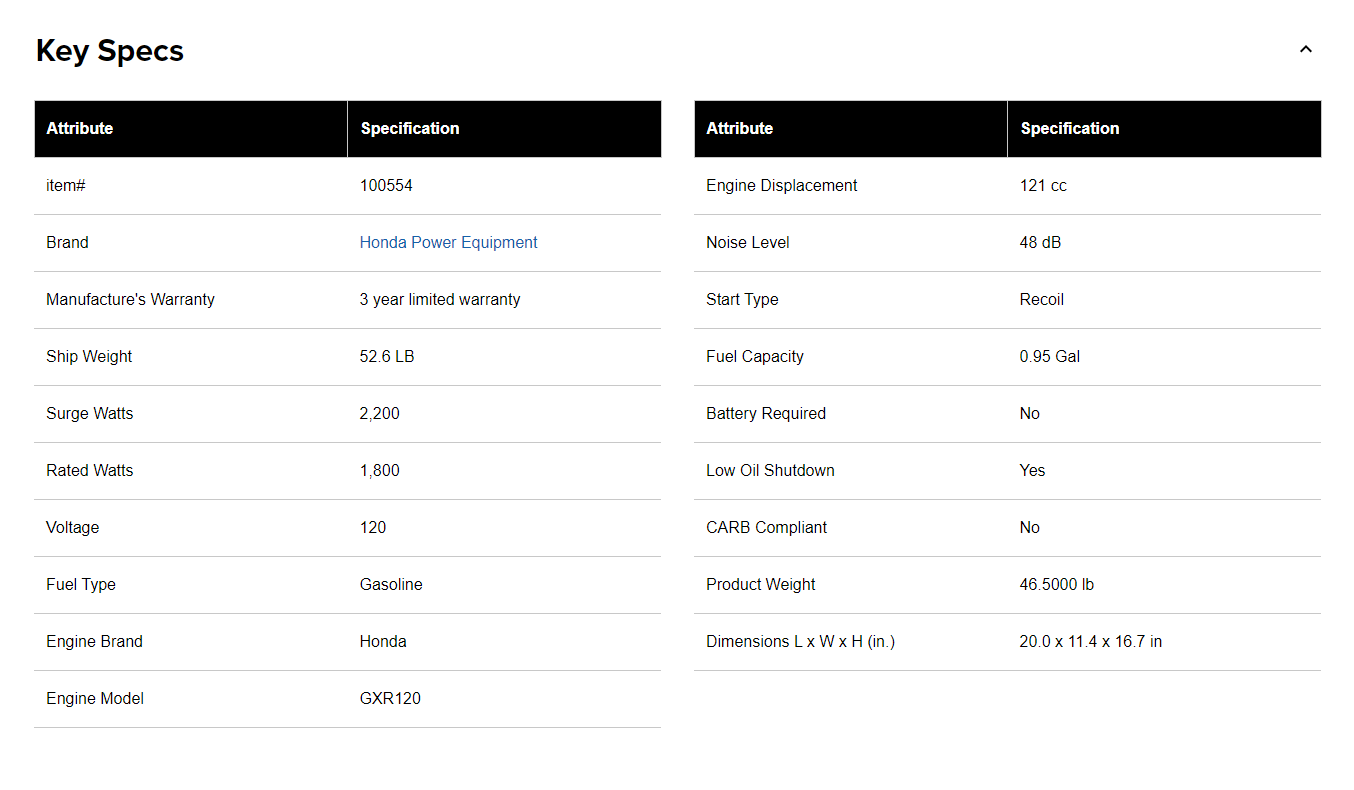Click the Product Weight 46.5000 lb value

click(1057, 585)
